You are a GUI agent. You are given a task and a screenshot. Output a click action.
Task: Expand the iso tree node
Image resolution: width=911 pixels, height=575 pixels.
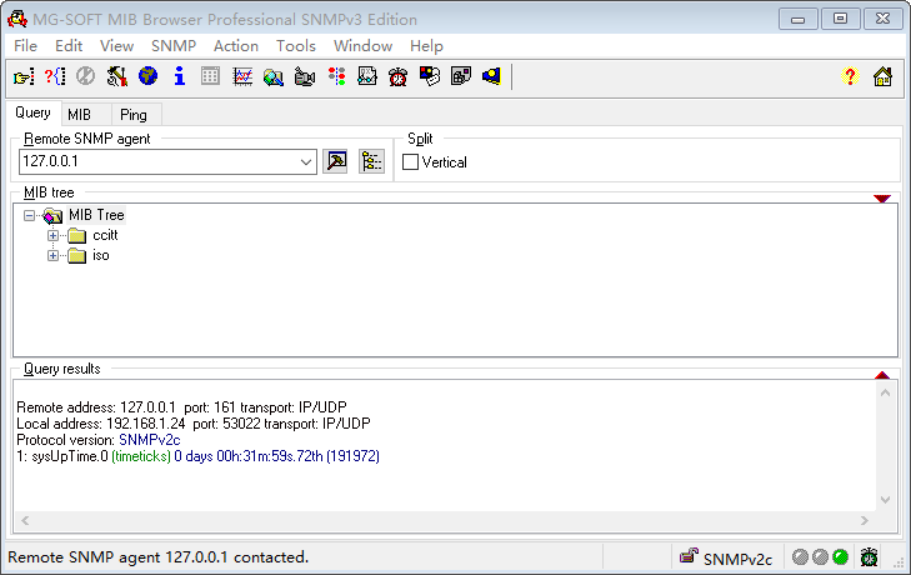[x=53, y=256]
